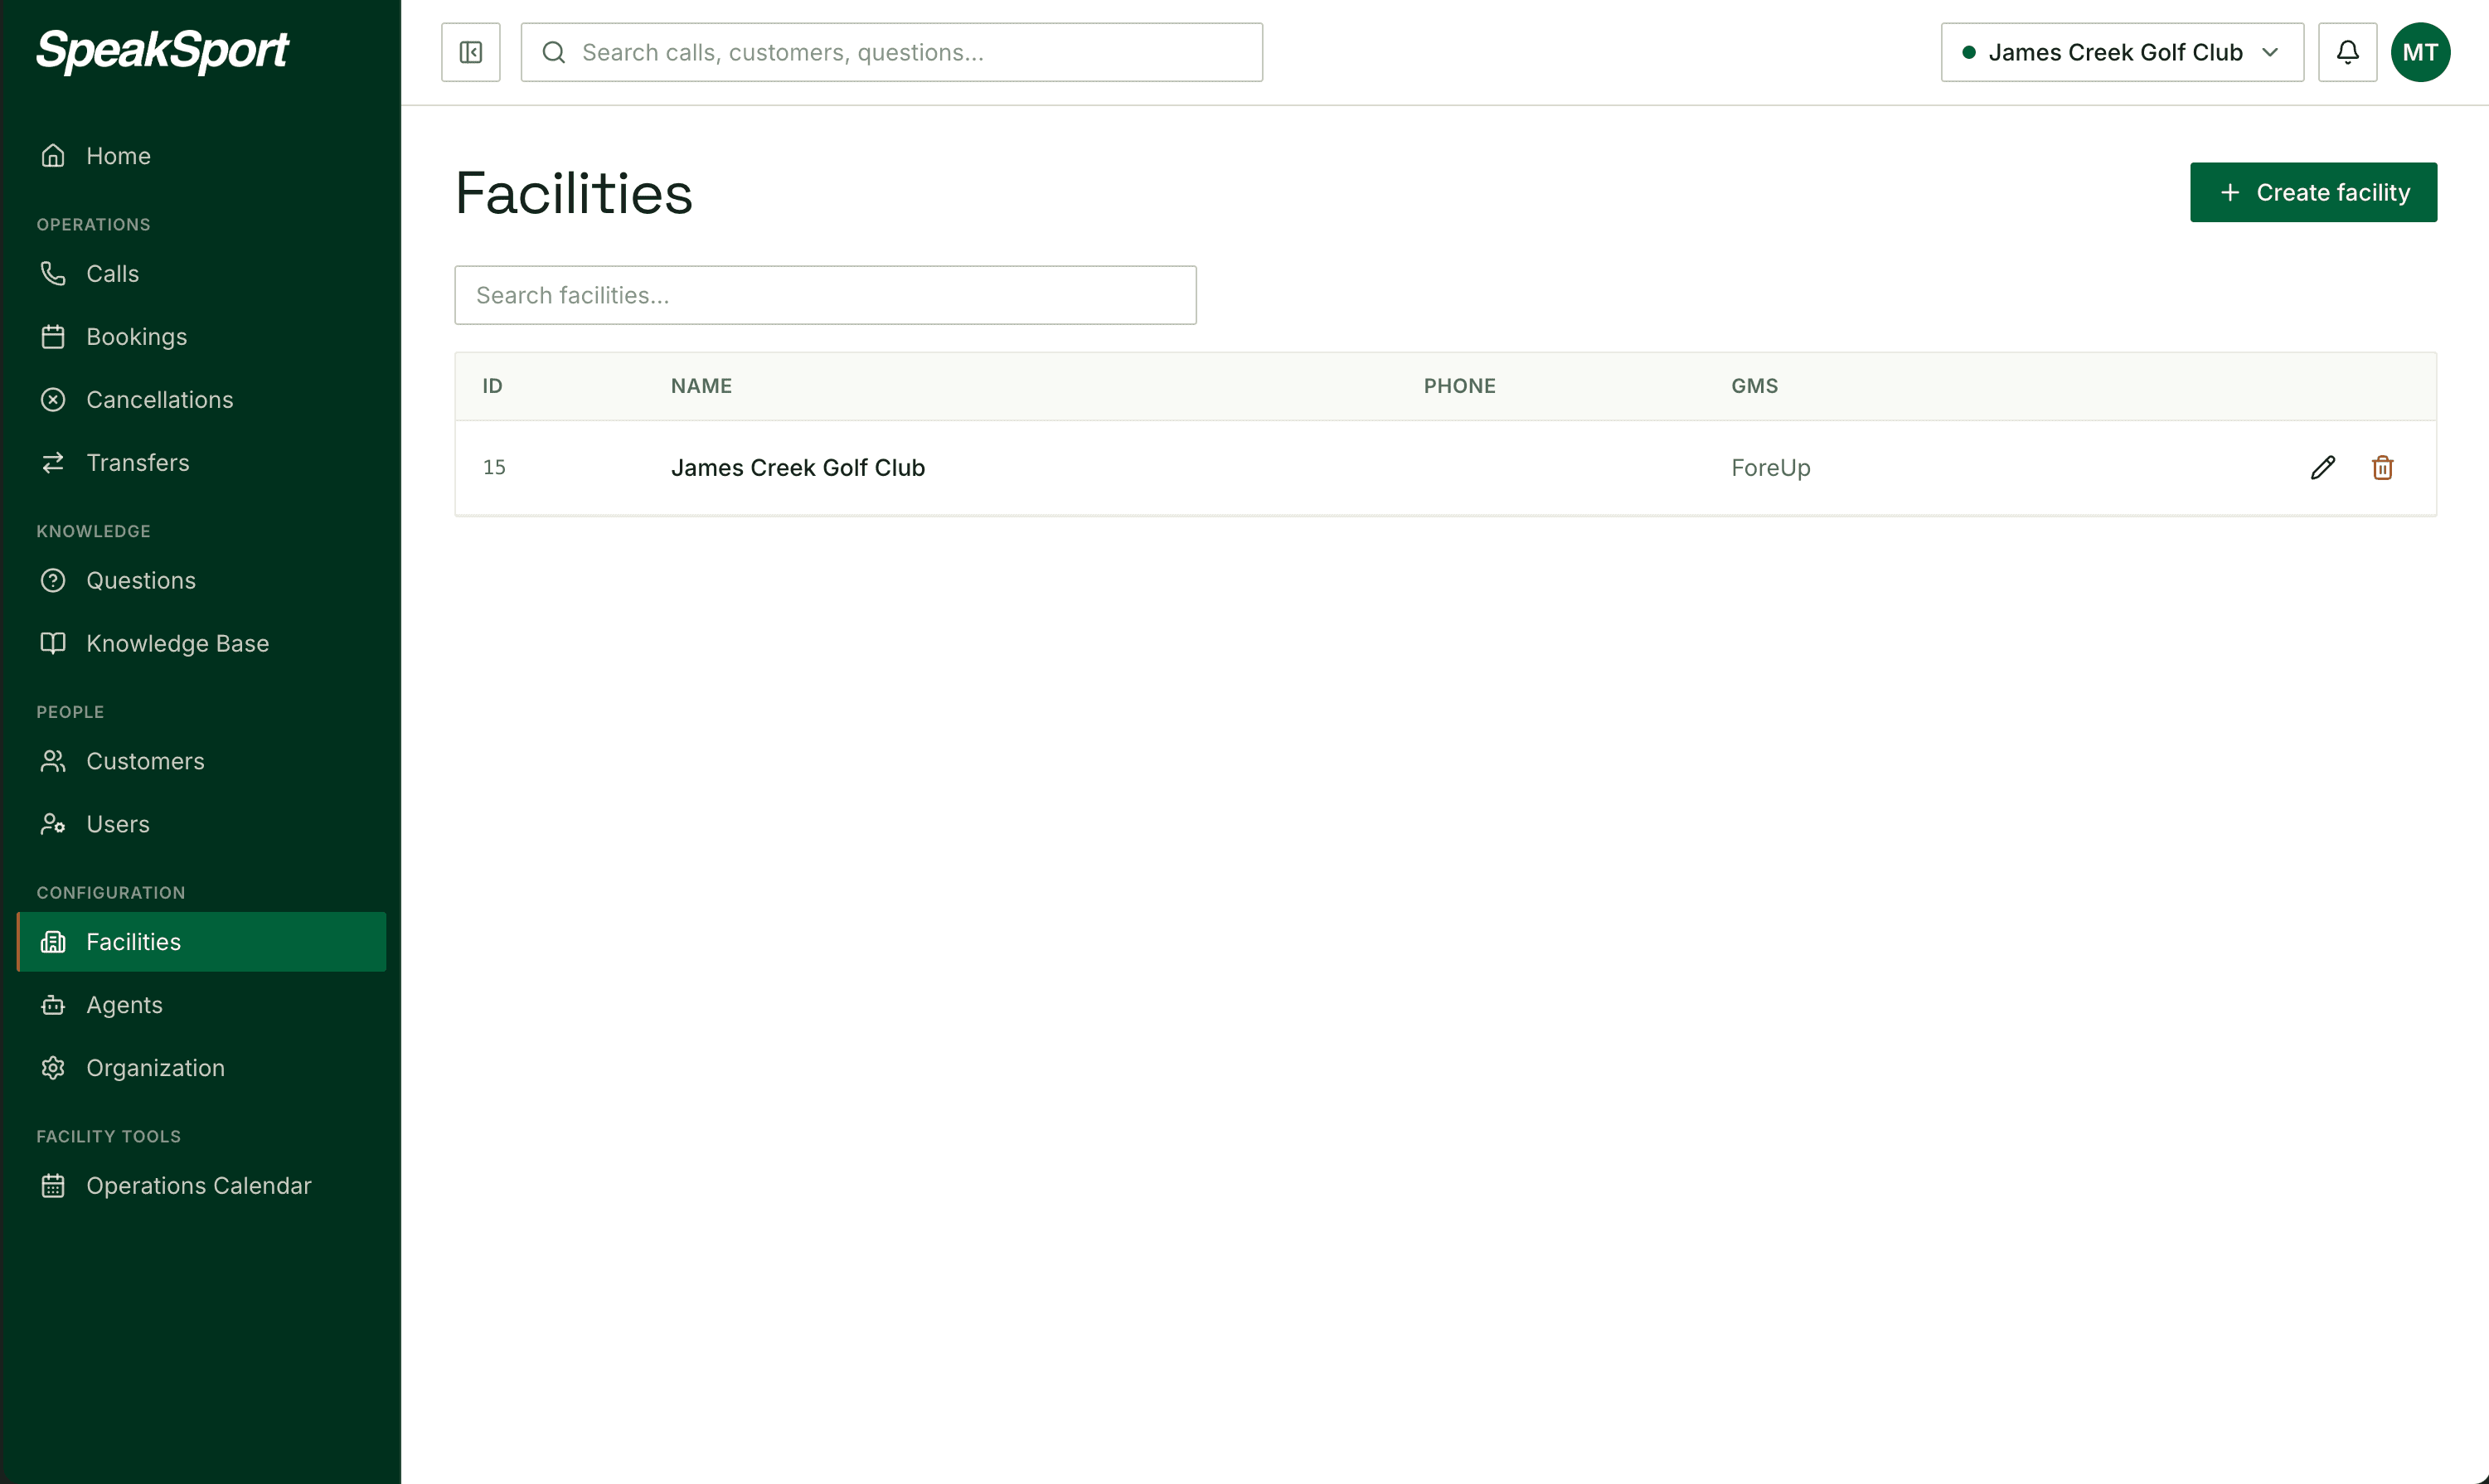
Task: Click the PHONE column header
Action: 1459,386
